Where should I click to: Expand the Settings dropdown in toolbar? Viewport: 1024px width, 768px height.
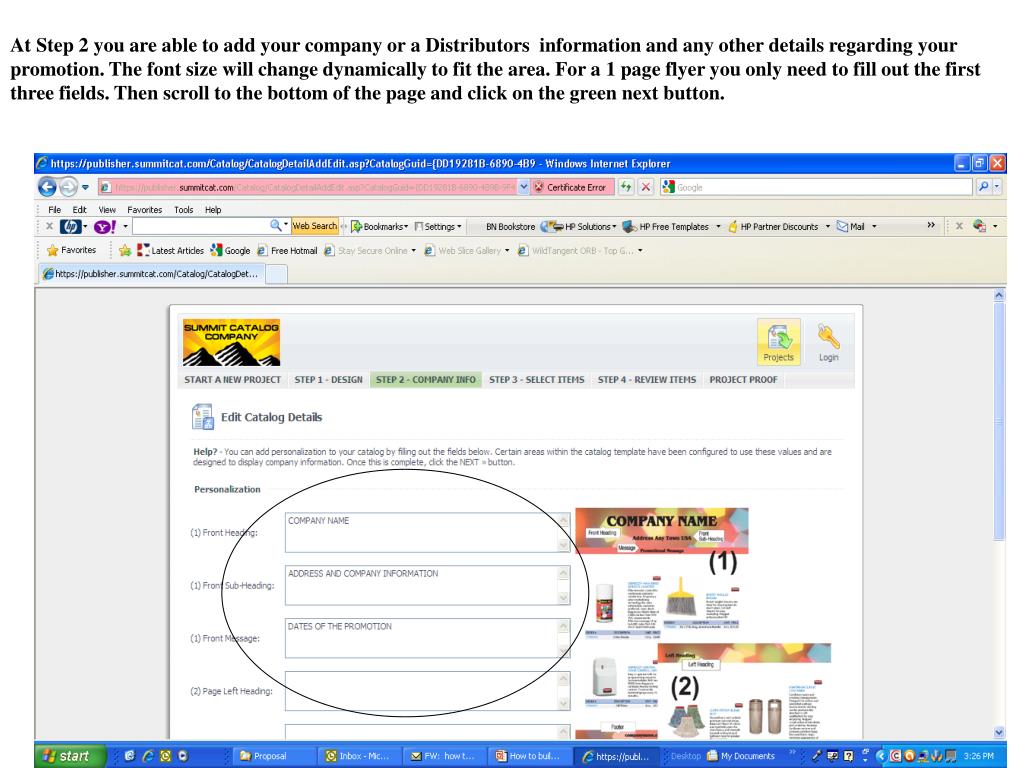[459, 227]
